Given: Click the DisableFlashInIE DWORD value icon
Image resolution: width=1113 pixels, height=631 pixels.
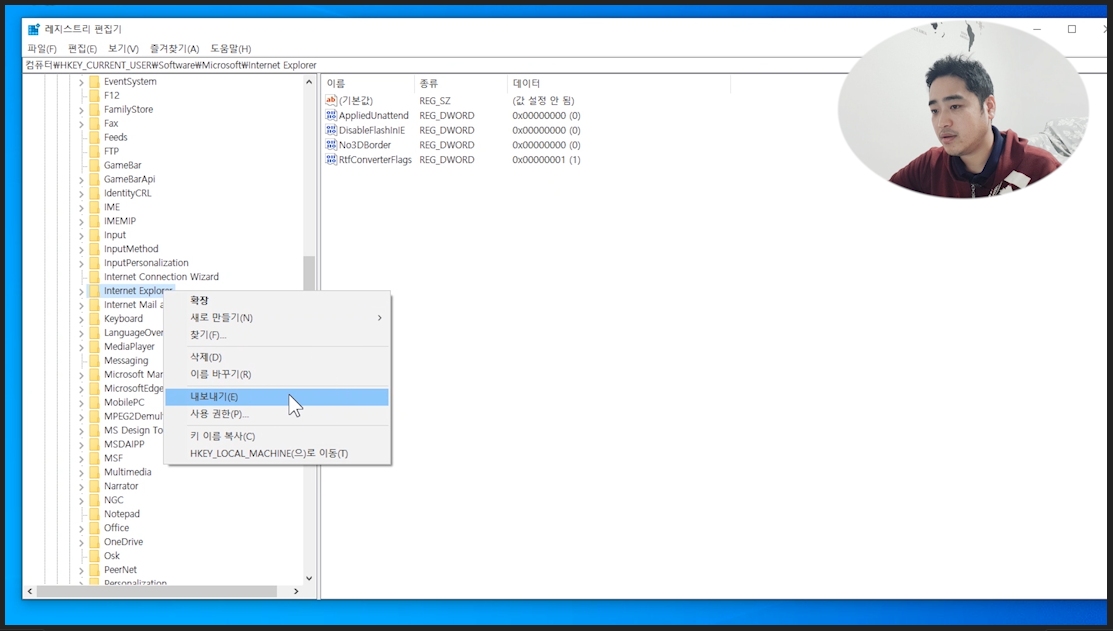Looking at the screenshot, I should pyautogui.click(x=331, y=130).
